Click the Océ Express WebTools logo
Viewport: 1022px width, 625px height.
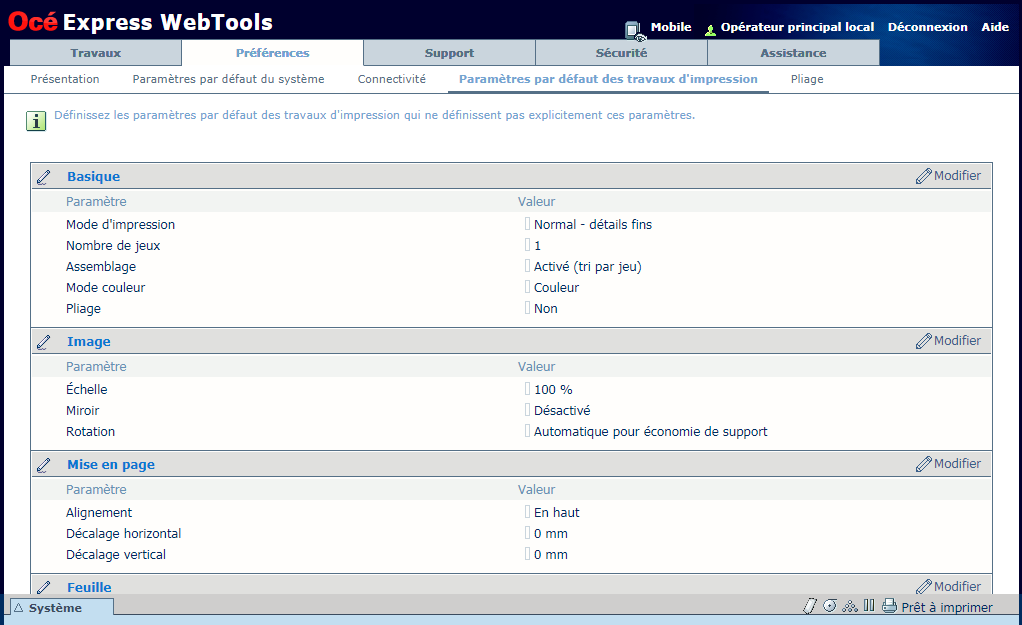pos(140,22)
